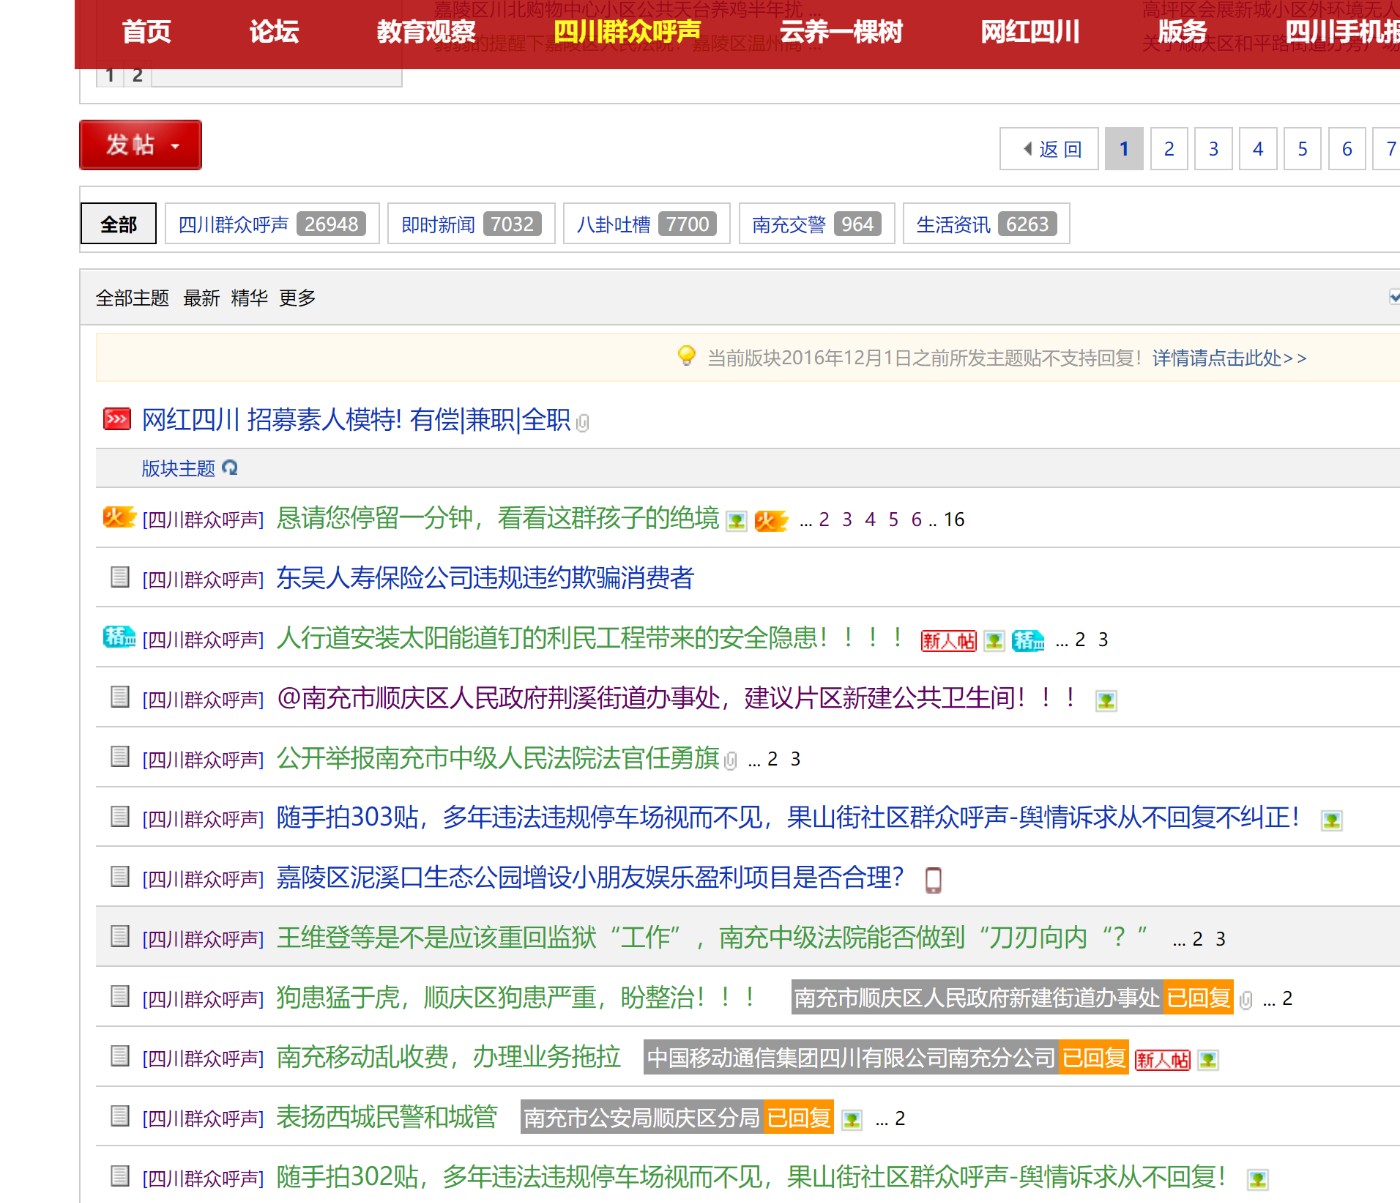Click the thread icon before 东吴人寿保险公司违规违约欺骗消费者
The image size is (1400, 1203).
coord(120,577)
